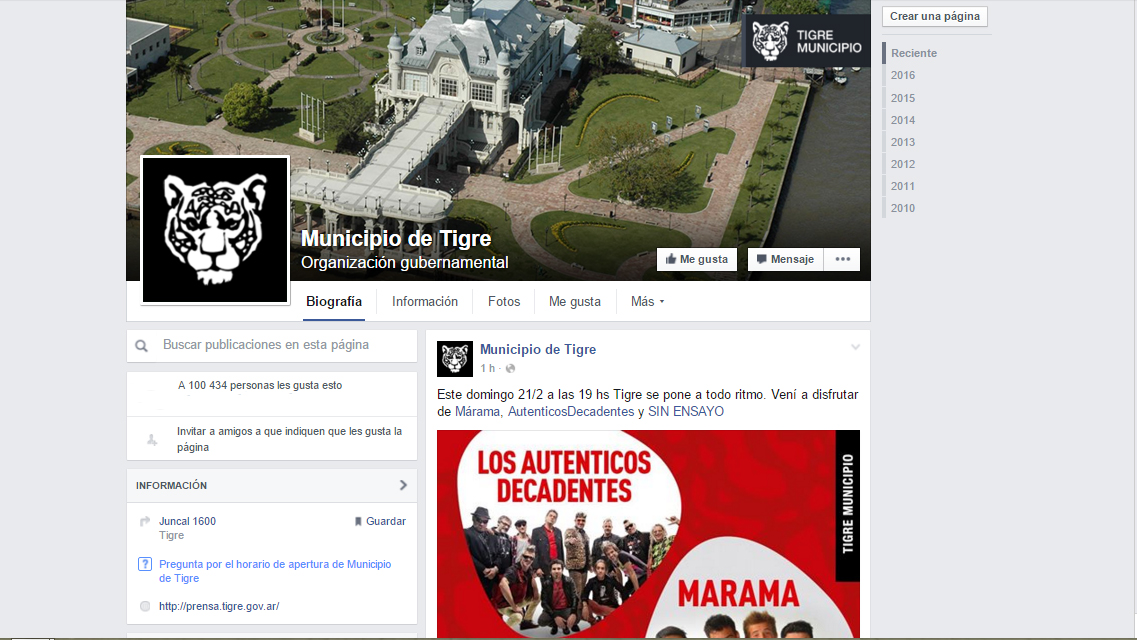
Task: Open the Fotos tab
Action: click(504, 302)
